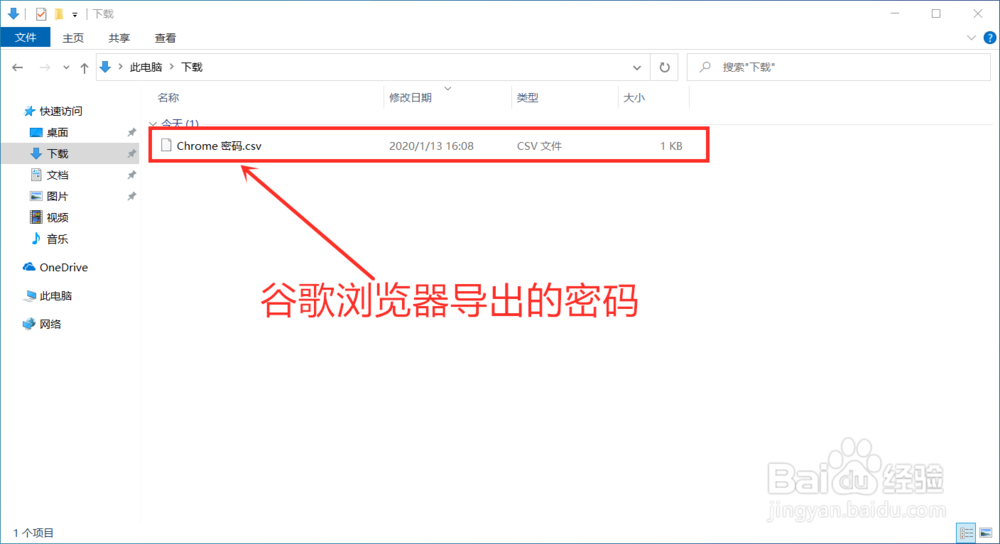
Task: Open 图片 in the navigation pane
Action: point(57,196)
